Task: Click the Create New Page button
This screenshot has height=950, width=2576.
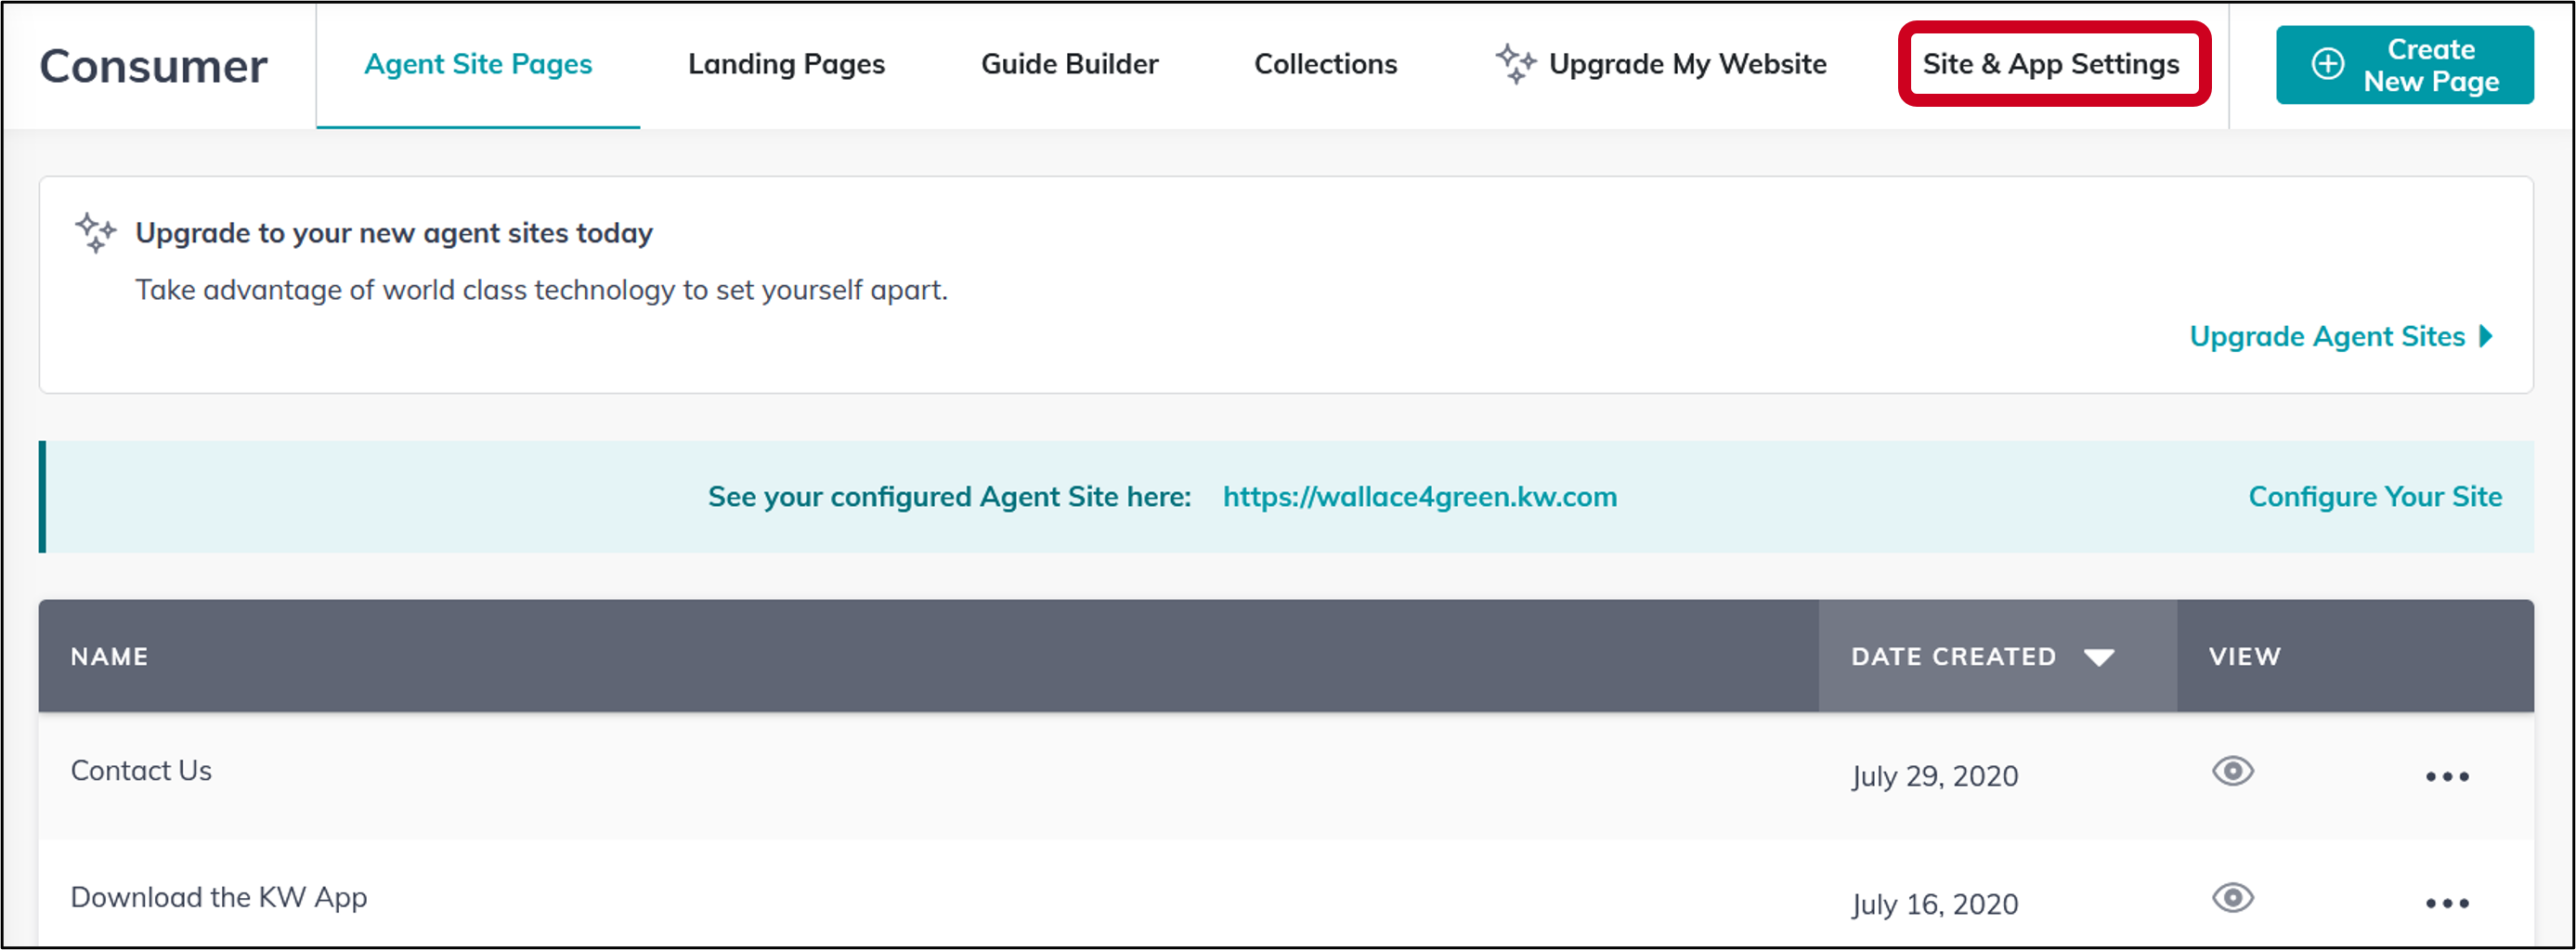Action: [2404, 65]
